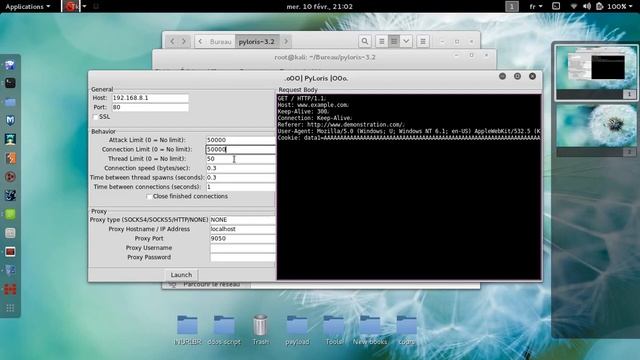Open the Tools! desktop folder
This screenshot has height=360, width=640.
point(334,330)
